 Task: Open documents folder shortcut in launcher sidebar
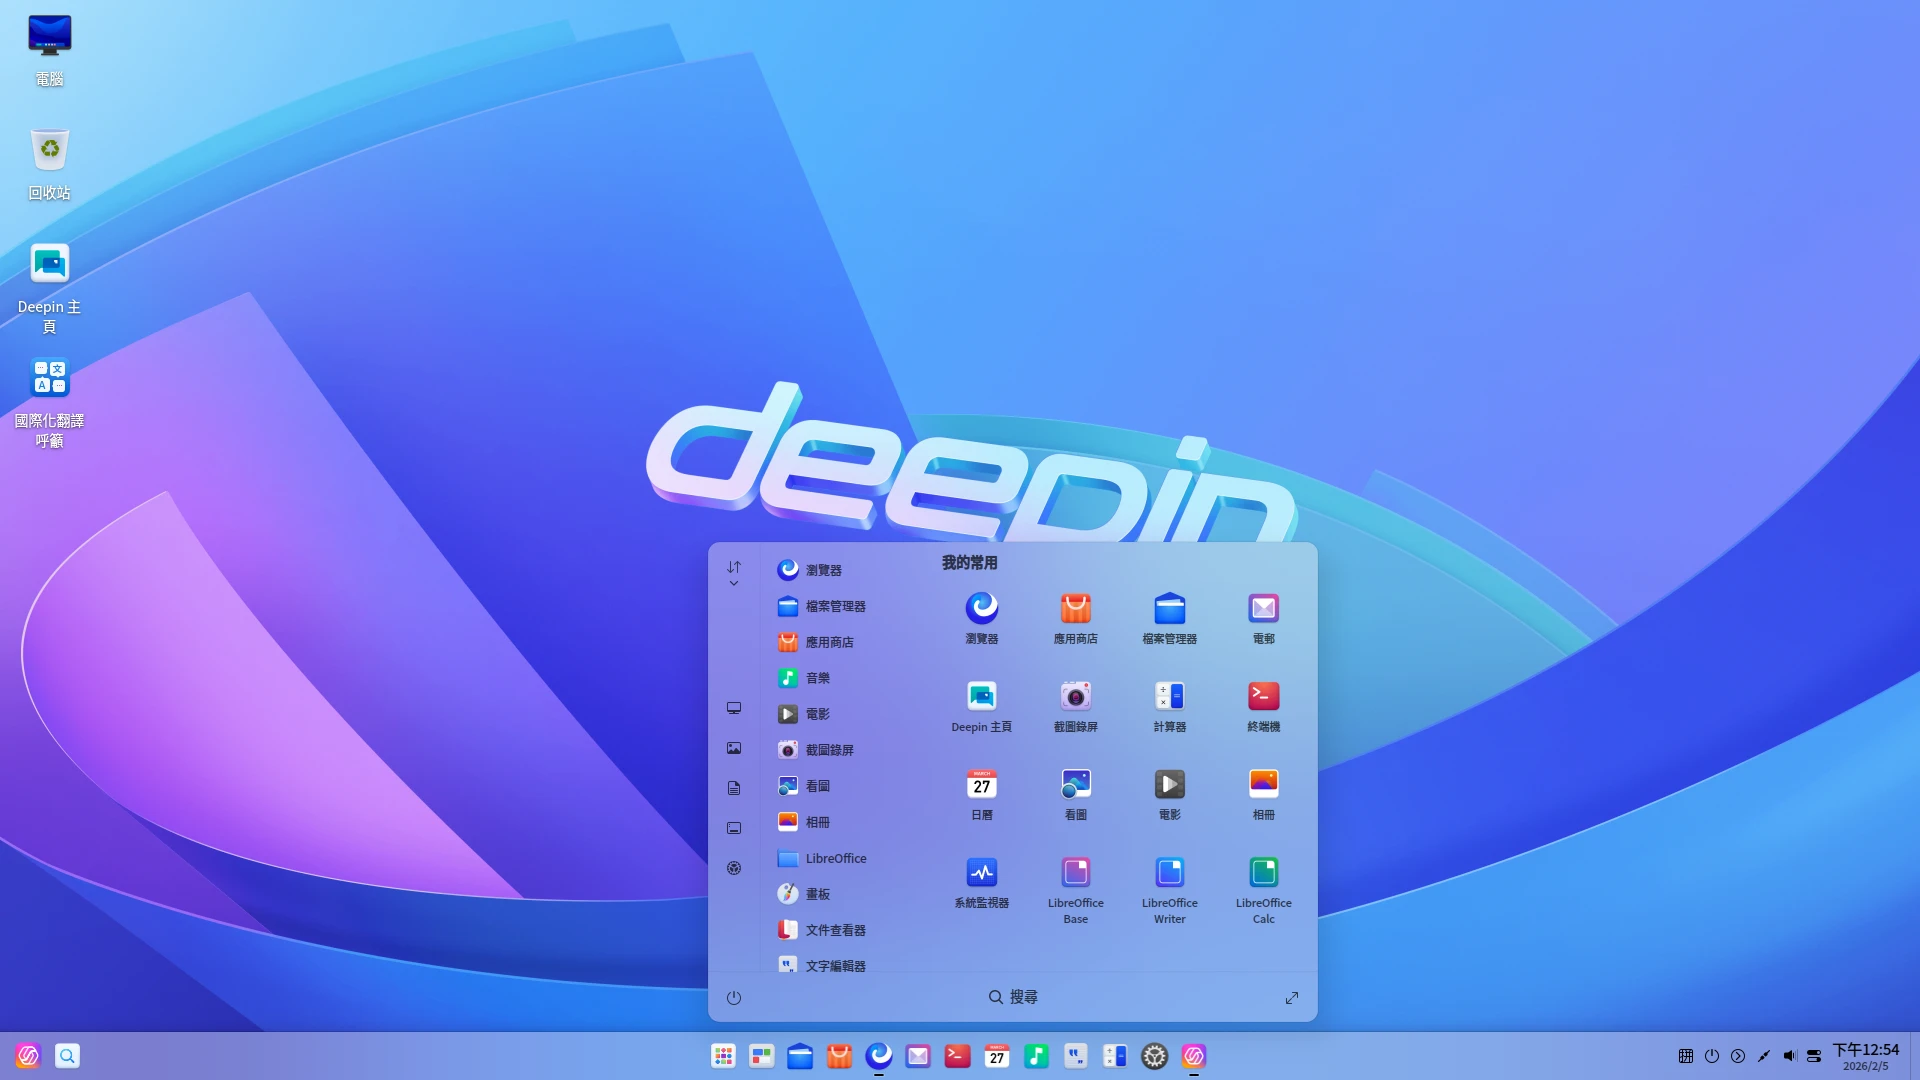[x=734, y=788]
